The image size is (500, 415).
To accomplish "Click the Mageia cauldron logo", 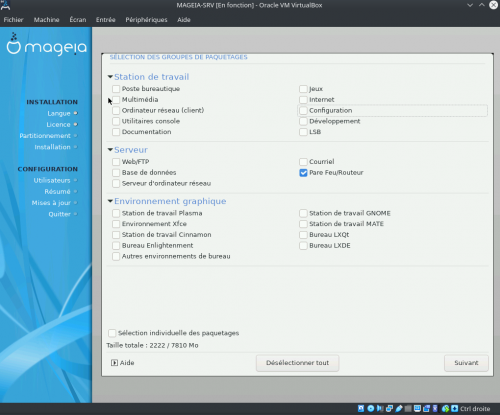I will coord(14,43).
